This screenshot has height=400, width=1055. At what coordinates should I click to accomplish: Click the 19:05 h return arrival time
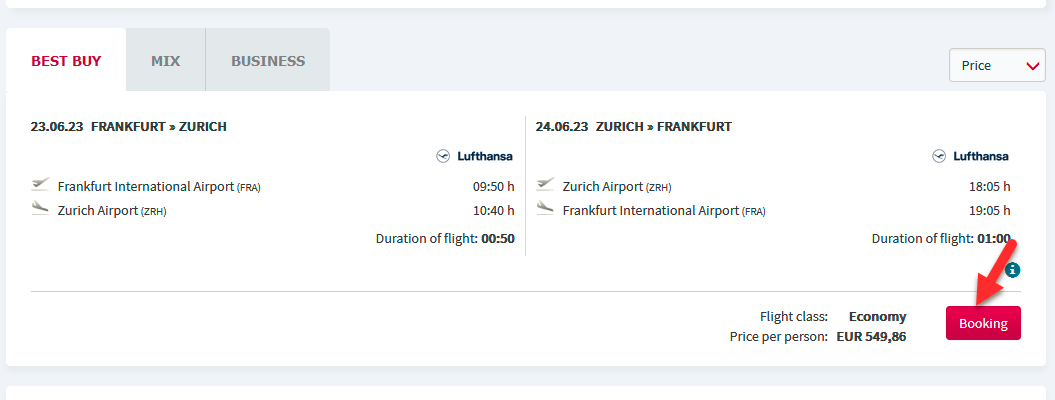pyautogui.click(x=990, y=210)
